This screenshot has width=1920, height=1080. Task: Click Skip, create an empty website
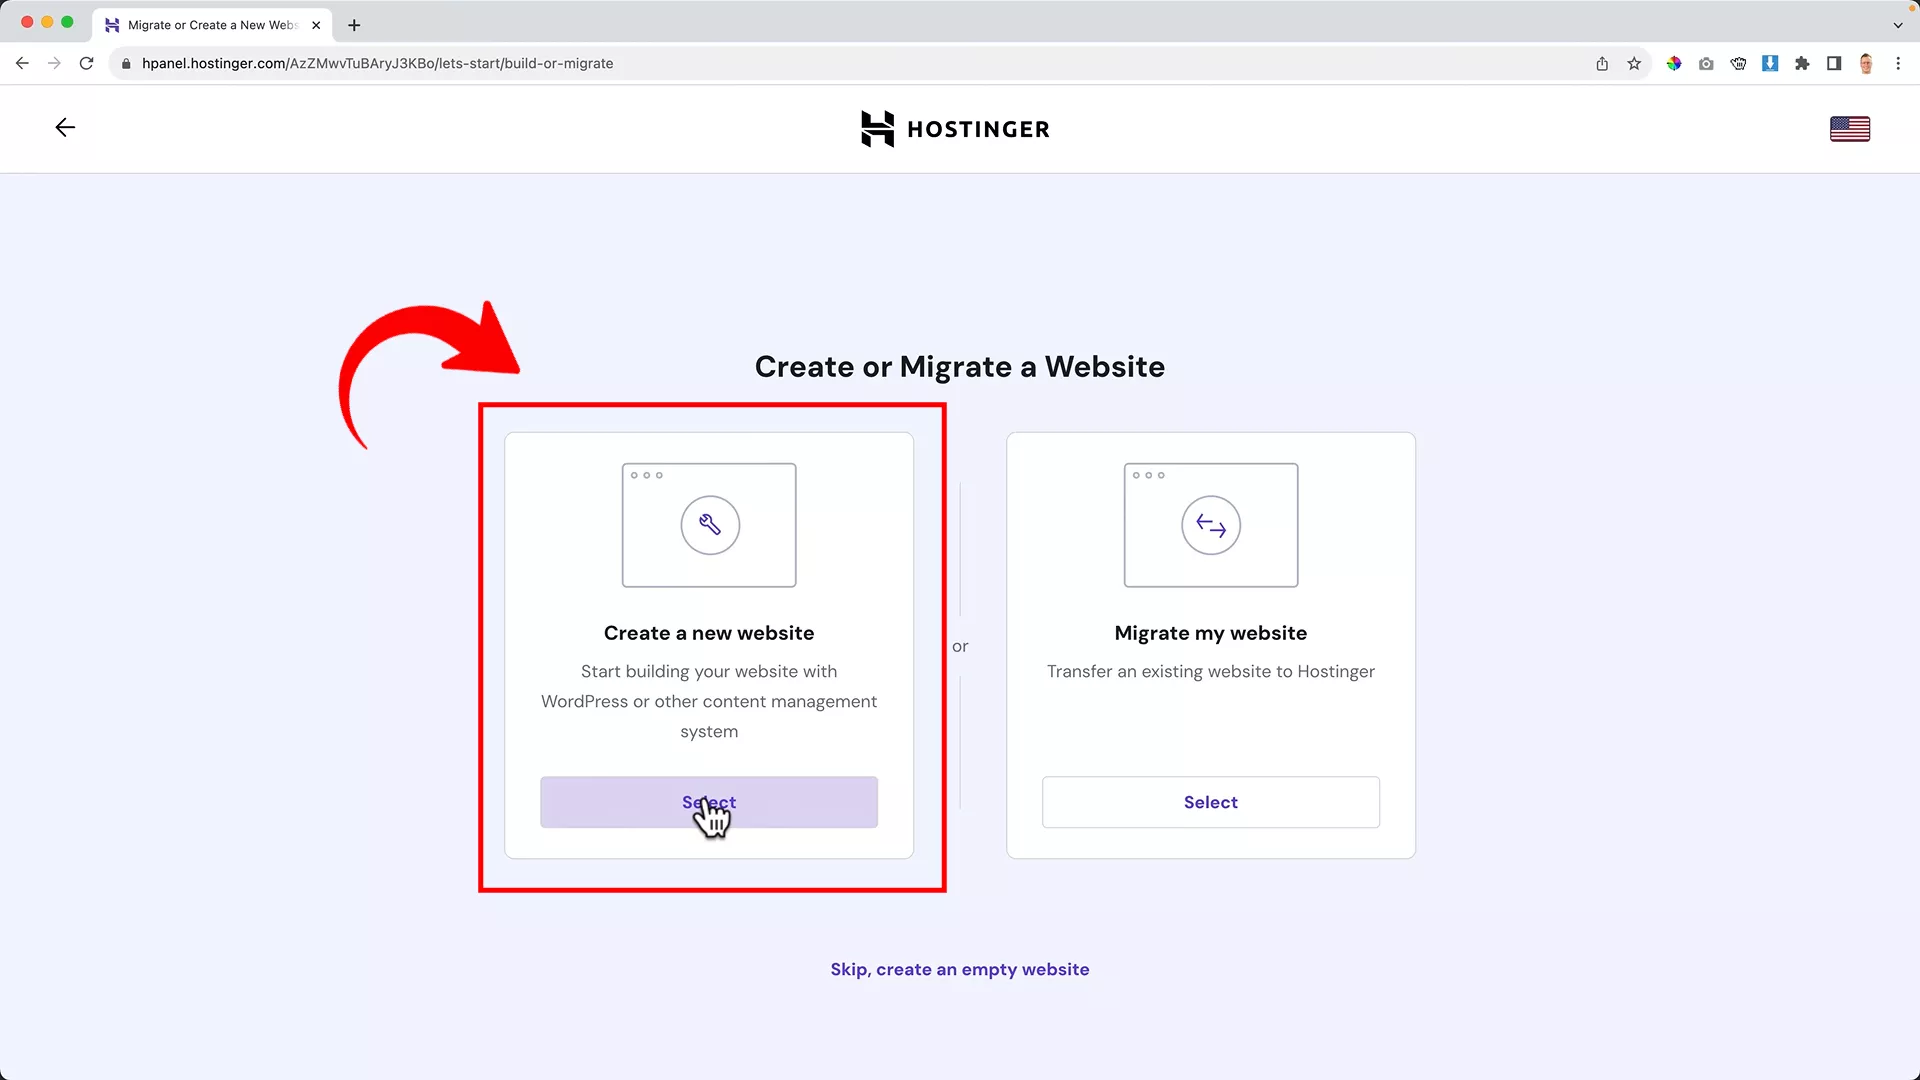coord(959,969)
